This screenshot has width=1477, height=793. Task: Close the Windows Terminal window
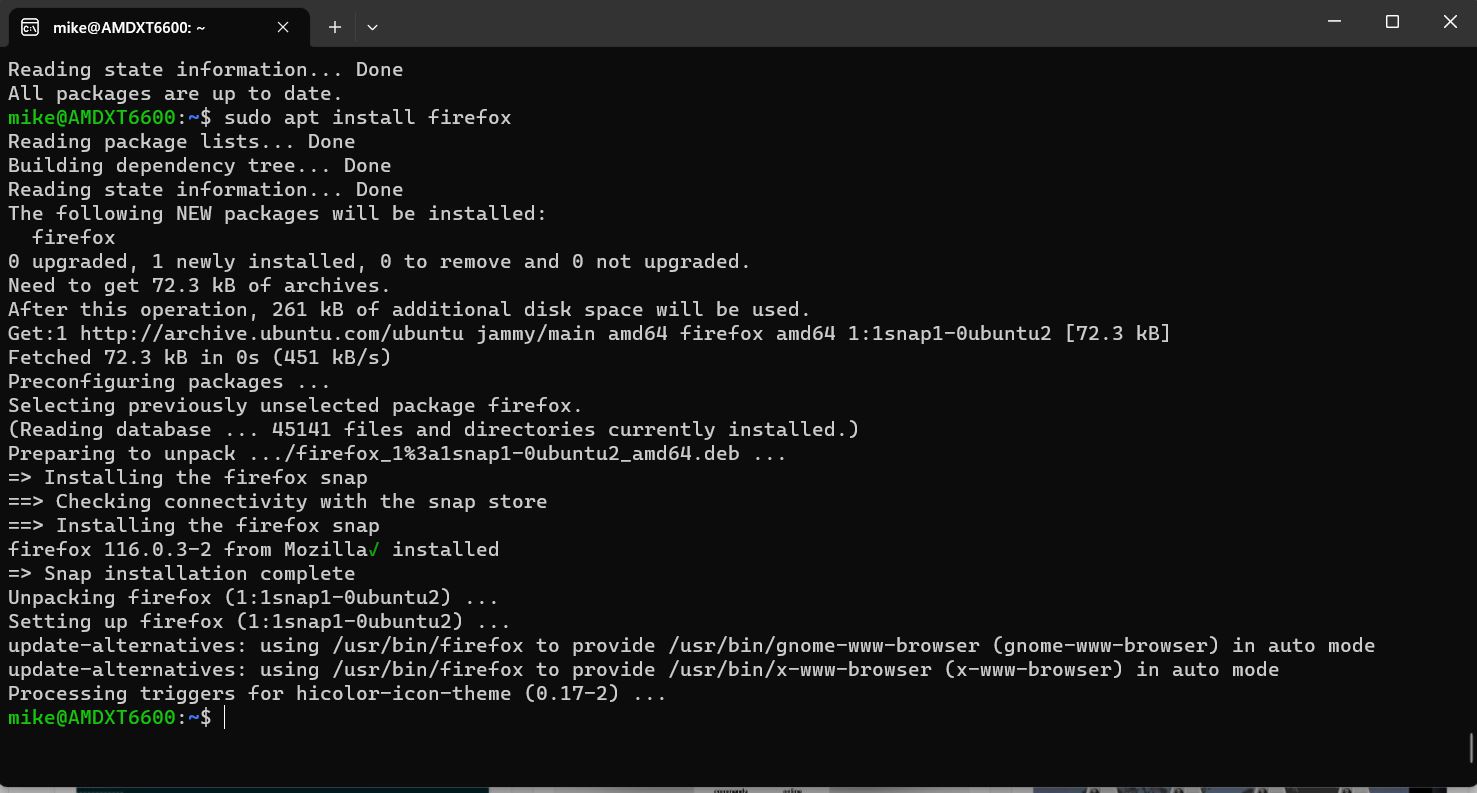click(x=1450, y=22)
